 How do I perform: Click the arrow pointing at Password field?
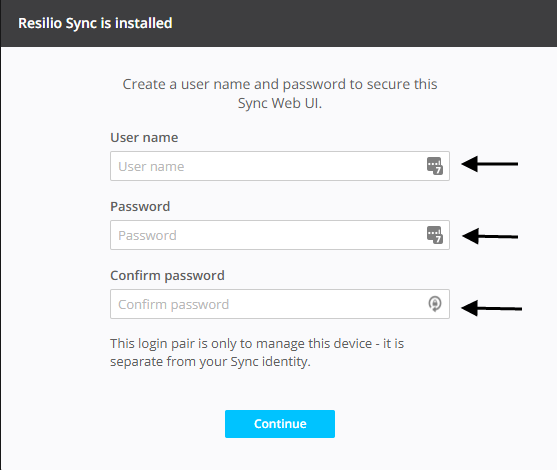click(490, 236)
